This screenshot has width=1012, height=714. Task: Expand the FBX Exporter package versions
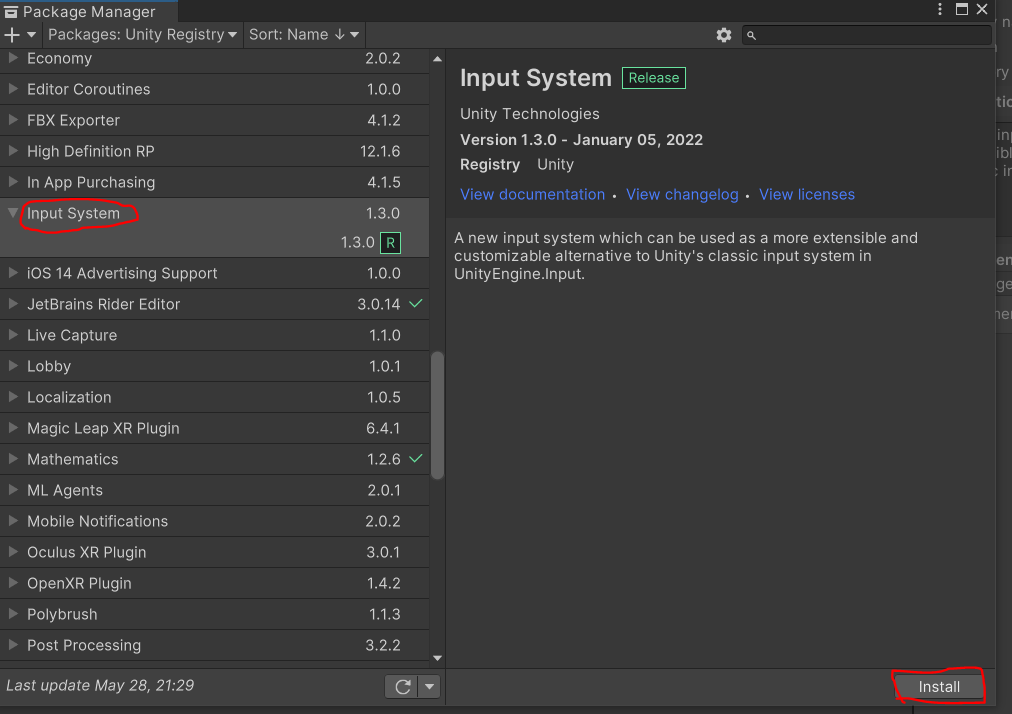tap(12, 120)
